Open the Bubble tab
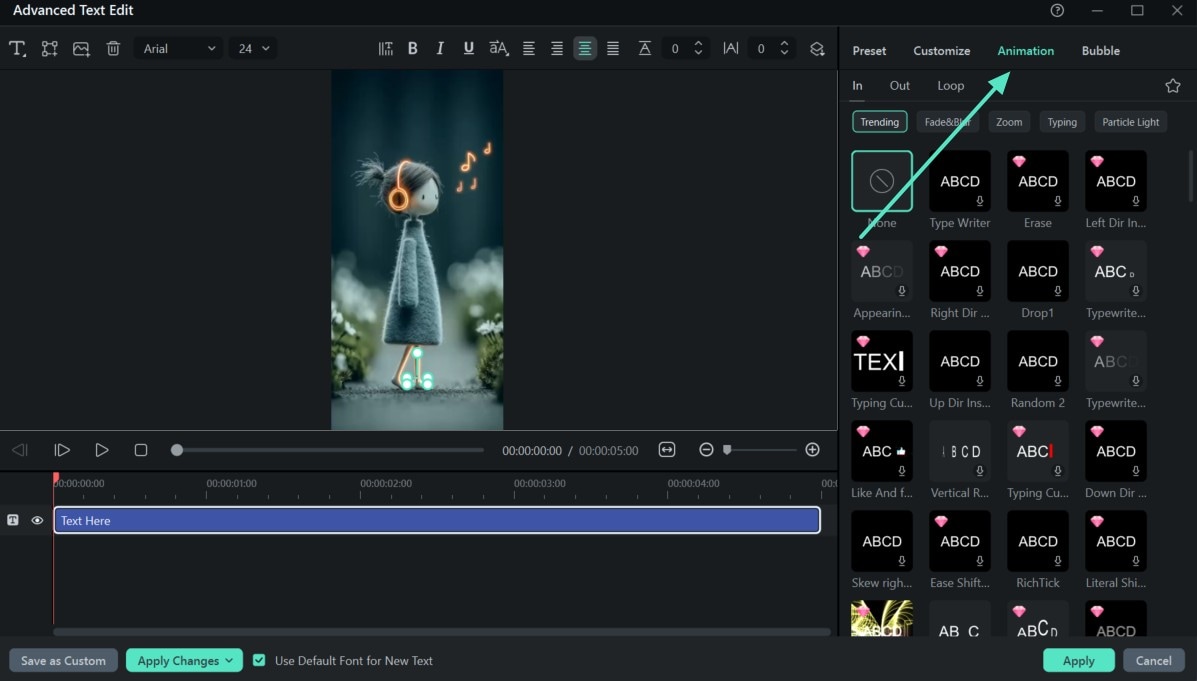 [x=1100, y=50]
